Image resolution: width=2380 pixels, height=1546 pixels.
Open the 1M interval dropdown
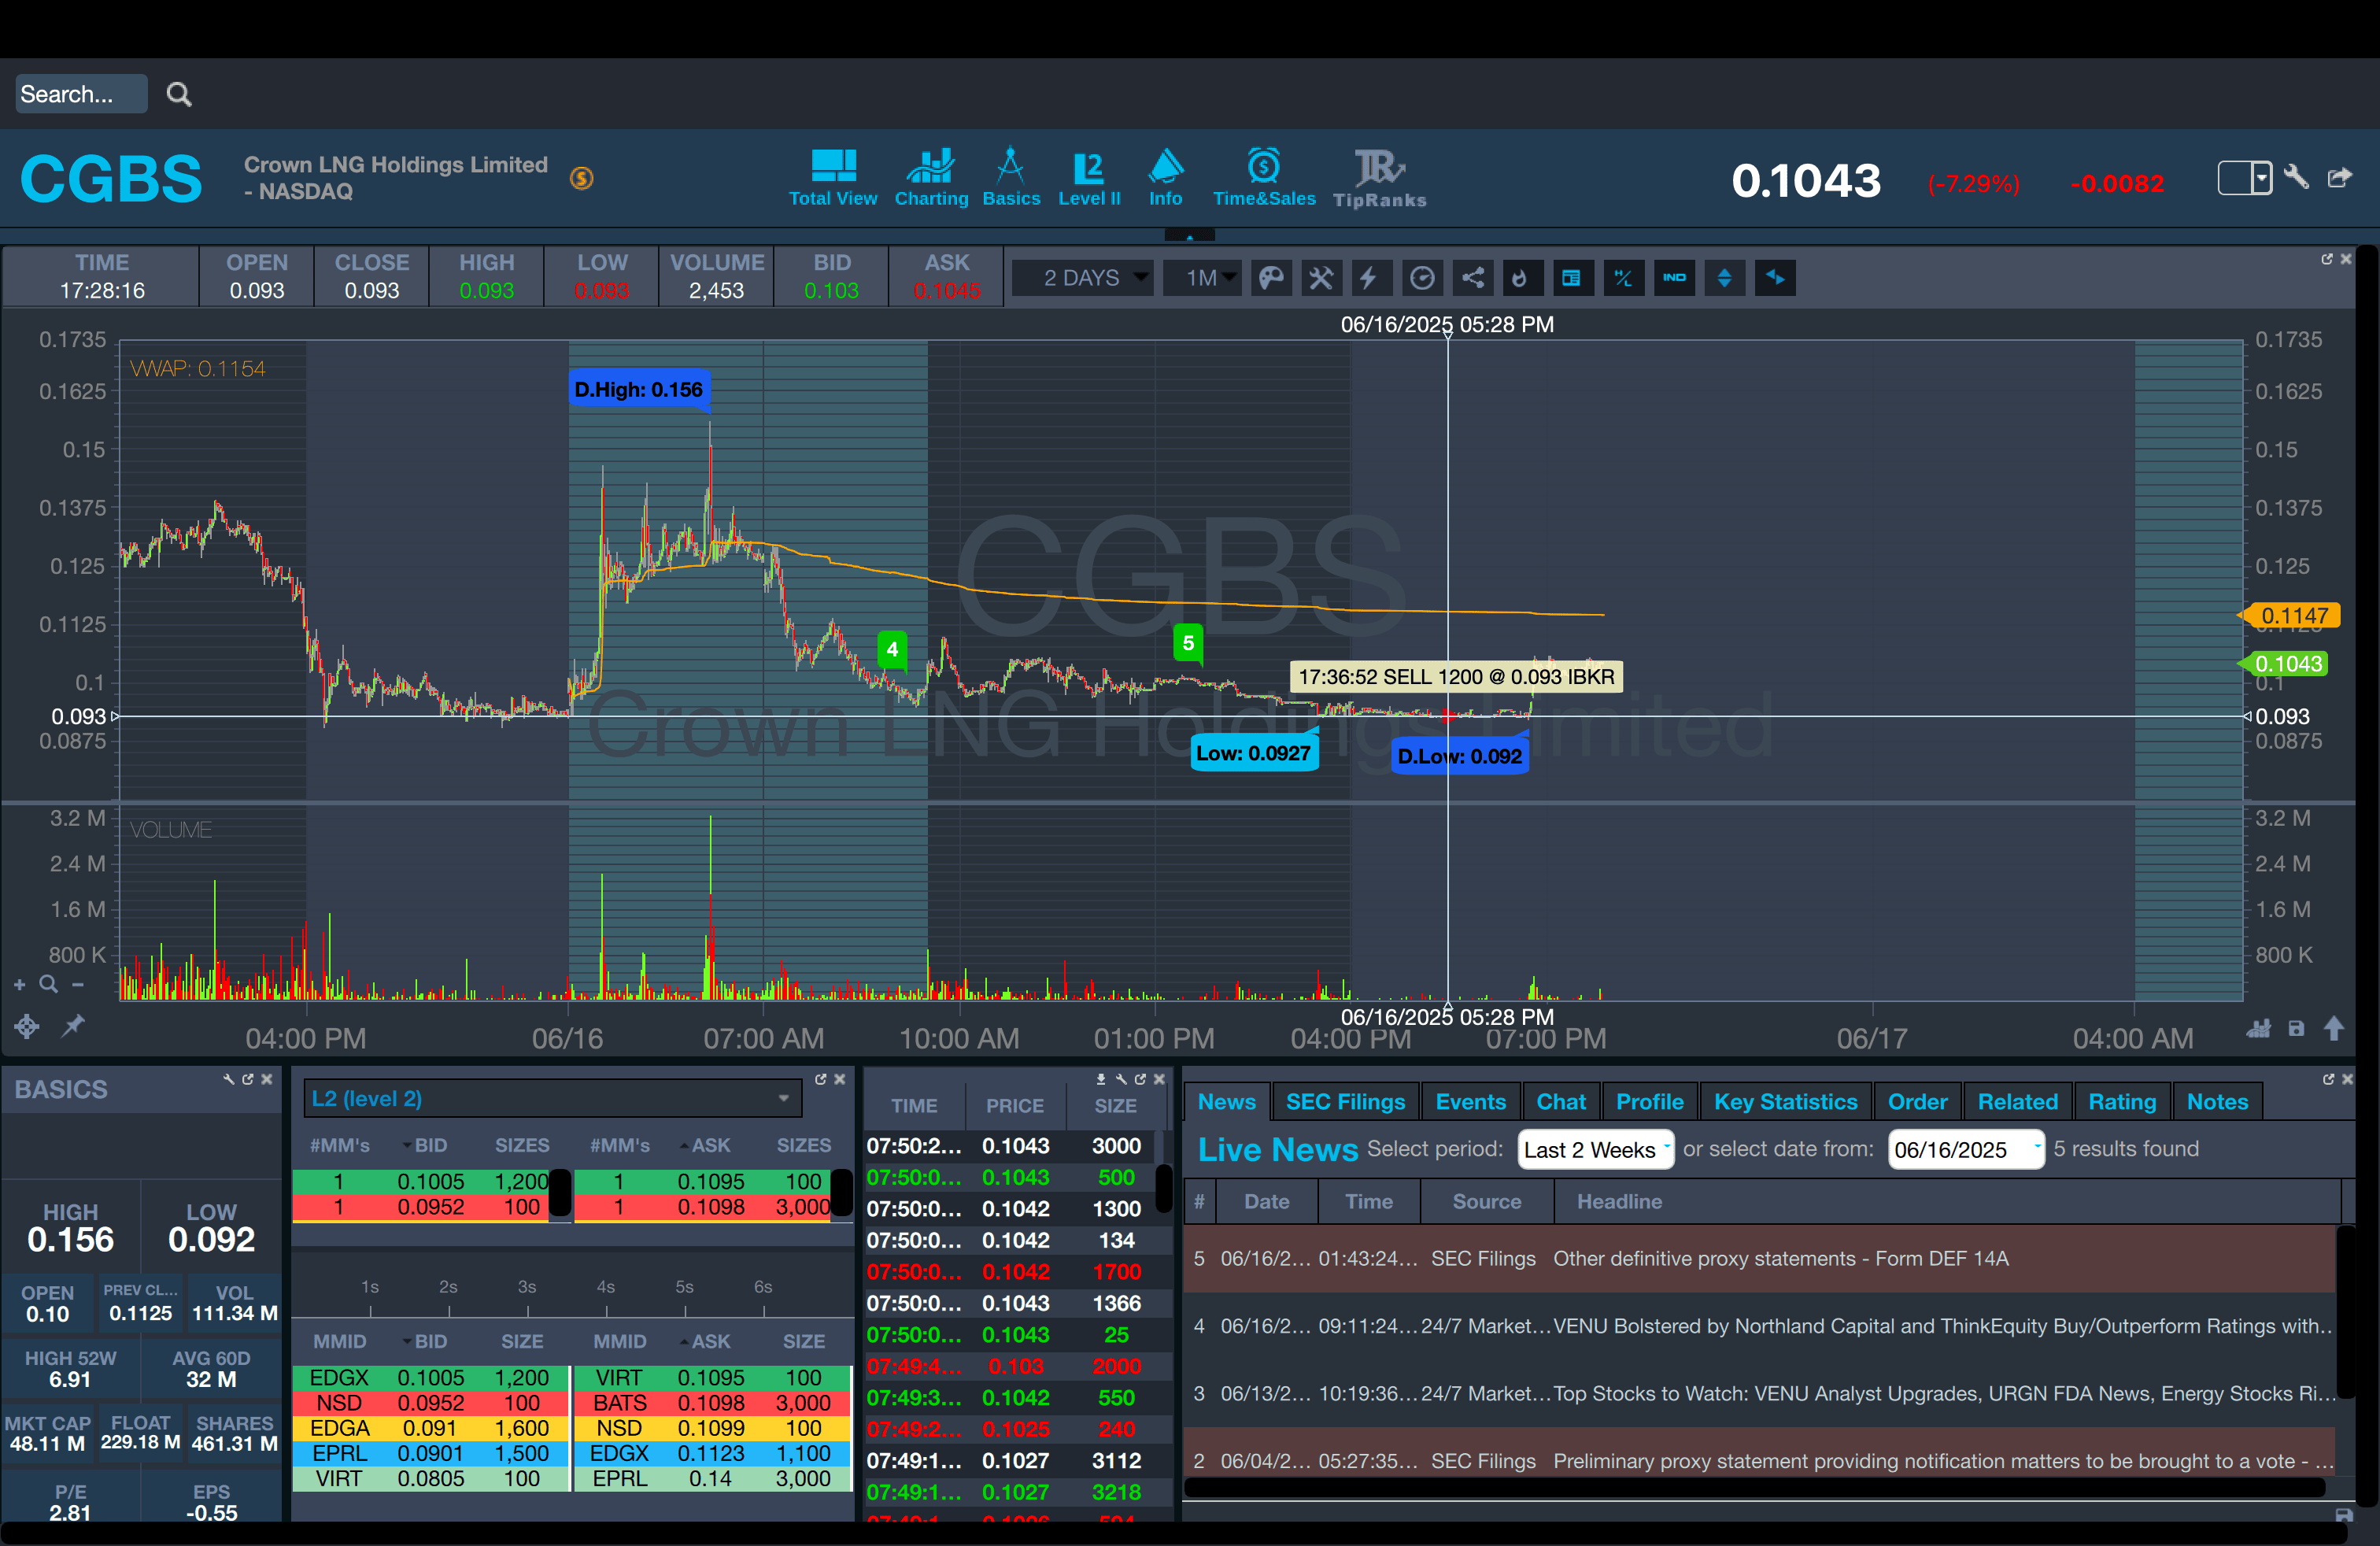tap(1202, 278)
